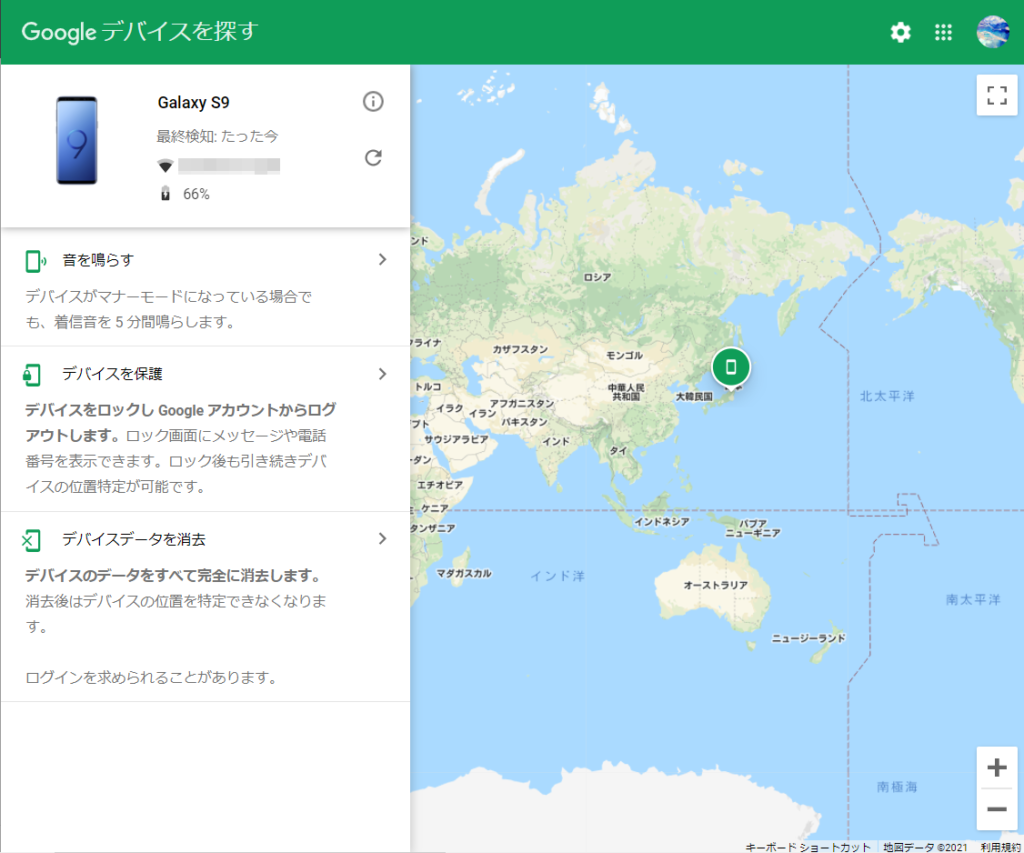Open the Google apps grid
This screenshot has height=853, width=1024.
(x=943, y=32)
